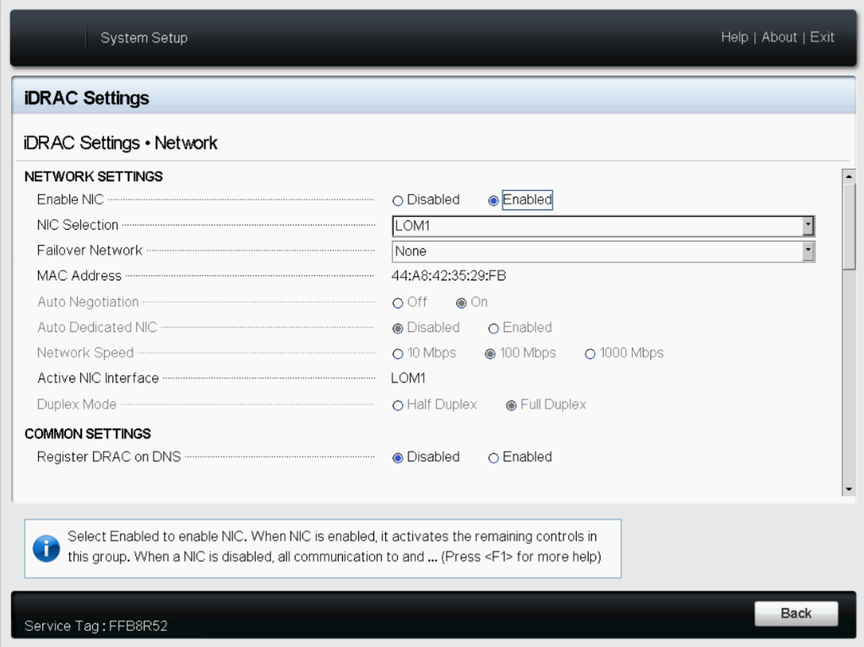
Task: Enable Auto Dedicated NIC option
Action: tap(494, 329)
